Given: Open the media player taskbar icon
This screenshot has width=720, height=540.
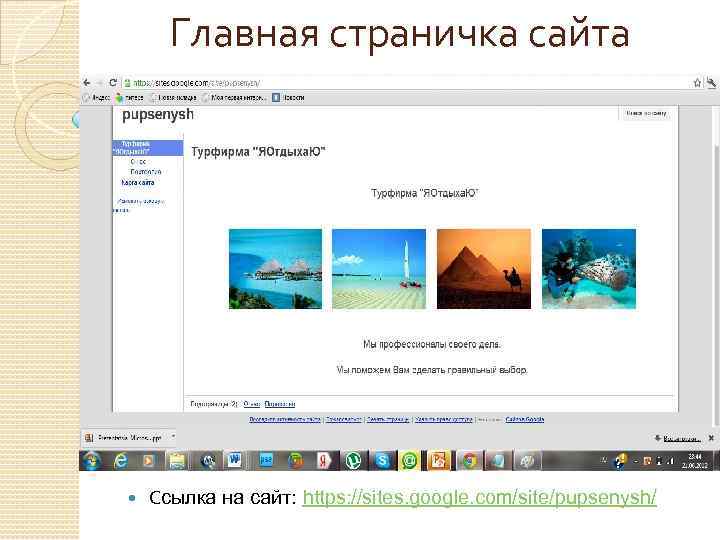Looking at the screenshot, I should pyautogui.click(x=149, y=461).
